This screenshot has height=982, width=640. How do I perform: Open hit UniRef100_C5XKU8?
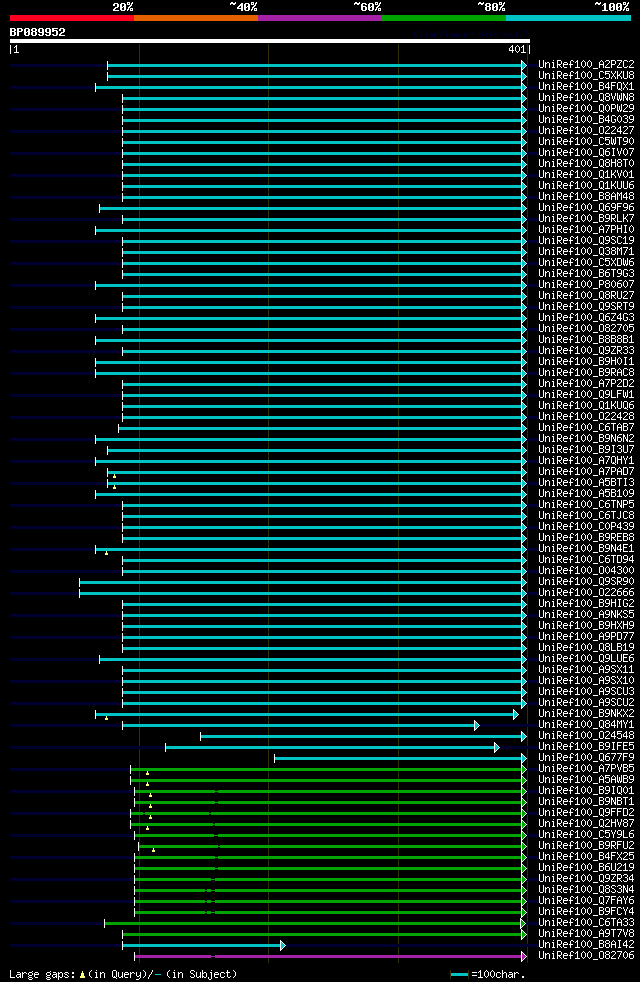[x=586, y=76]
